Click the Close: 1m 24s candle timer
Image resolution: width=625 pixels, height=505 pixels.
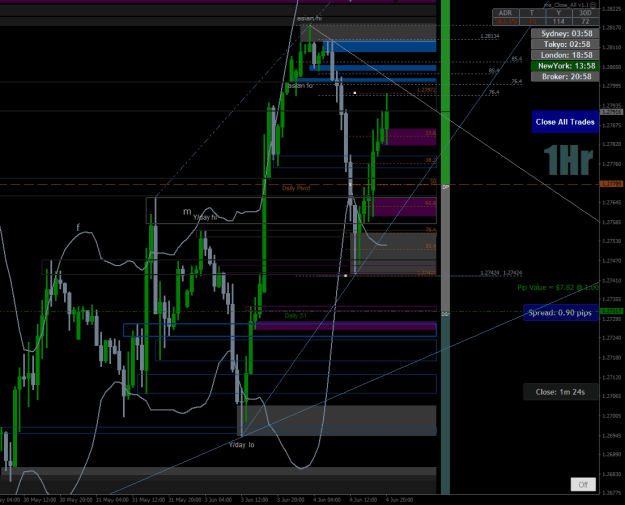pyautogui.click(x=560, y=392)
